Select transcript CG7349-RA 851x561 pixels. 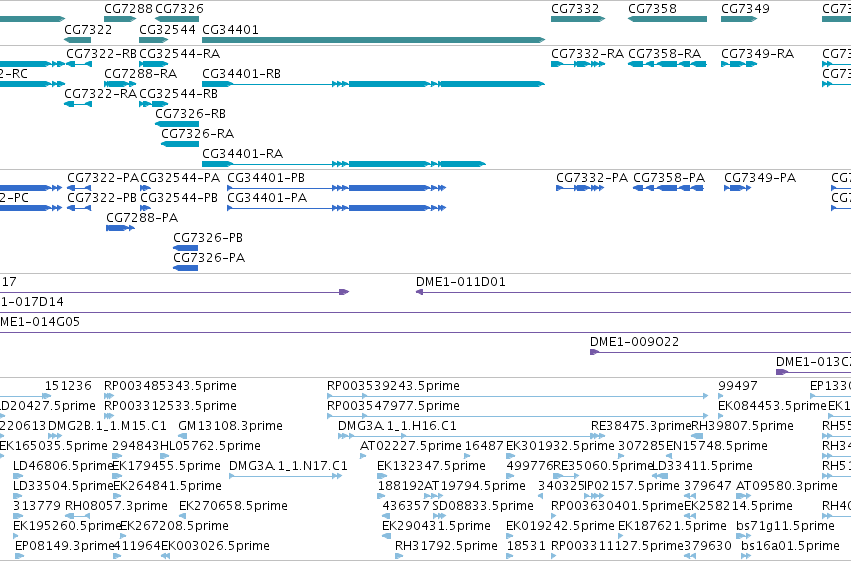click(x=739, y=64)
